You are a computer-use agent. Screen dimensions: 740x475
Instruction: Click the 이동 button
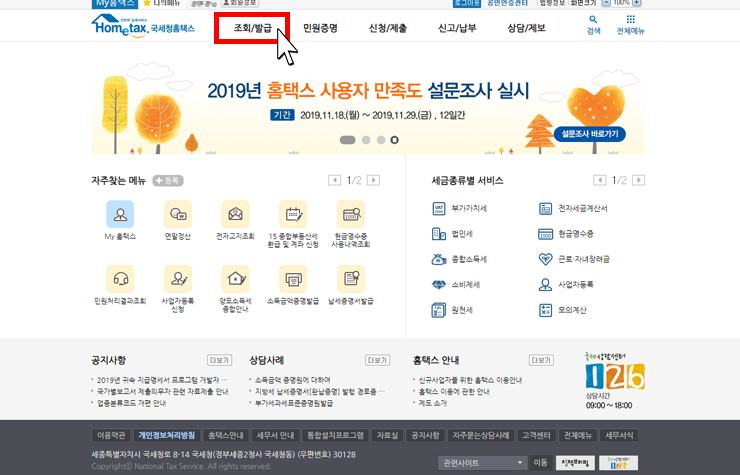tap(541, 463)
